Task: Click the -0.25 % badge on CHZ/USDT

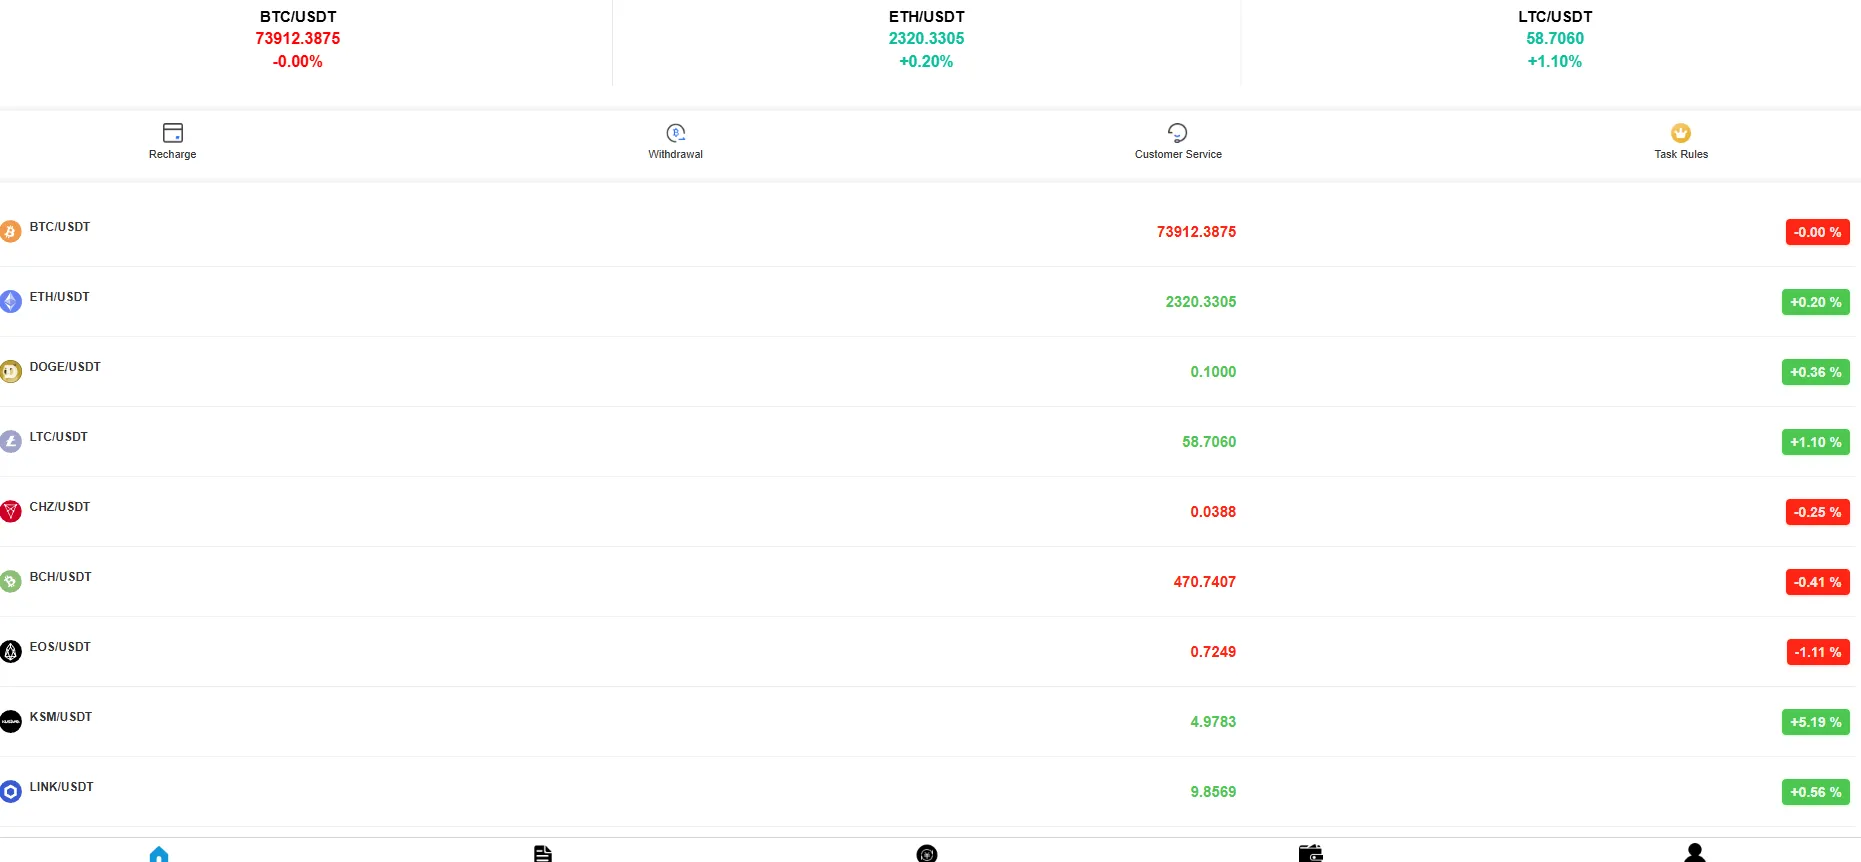Action: point(1816,512)
